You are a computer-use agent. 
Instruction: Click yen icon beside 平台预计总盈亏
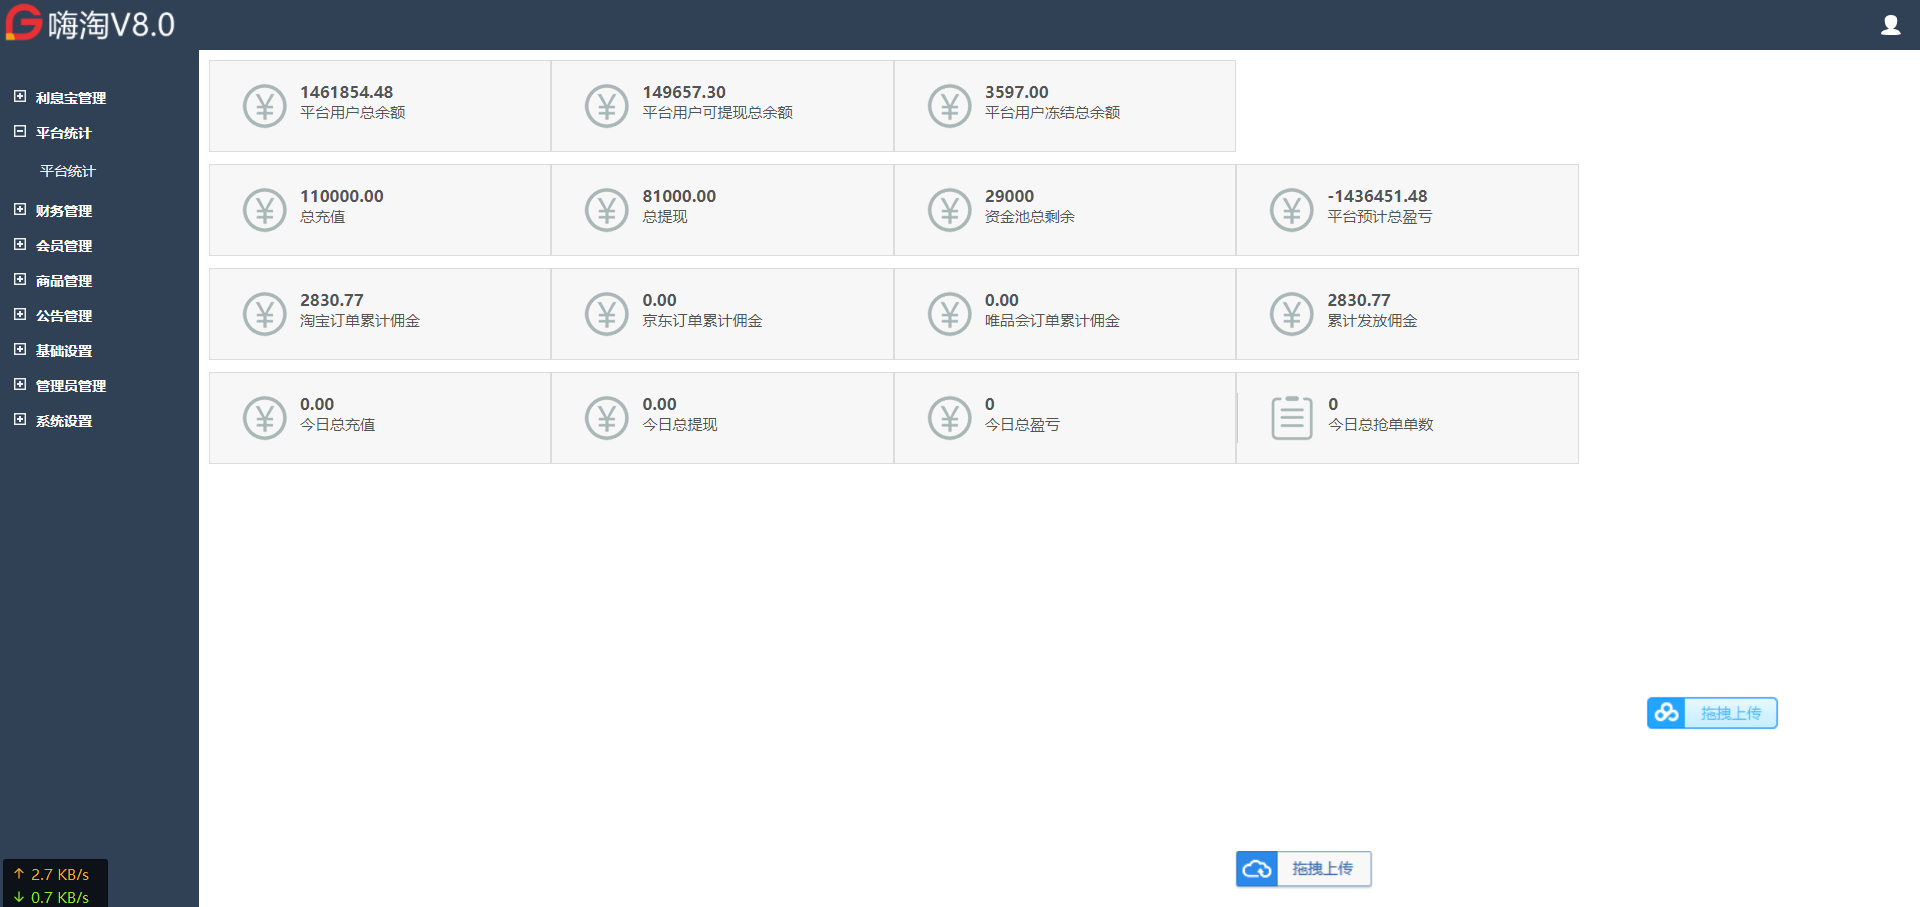(x=1291, y=210)
